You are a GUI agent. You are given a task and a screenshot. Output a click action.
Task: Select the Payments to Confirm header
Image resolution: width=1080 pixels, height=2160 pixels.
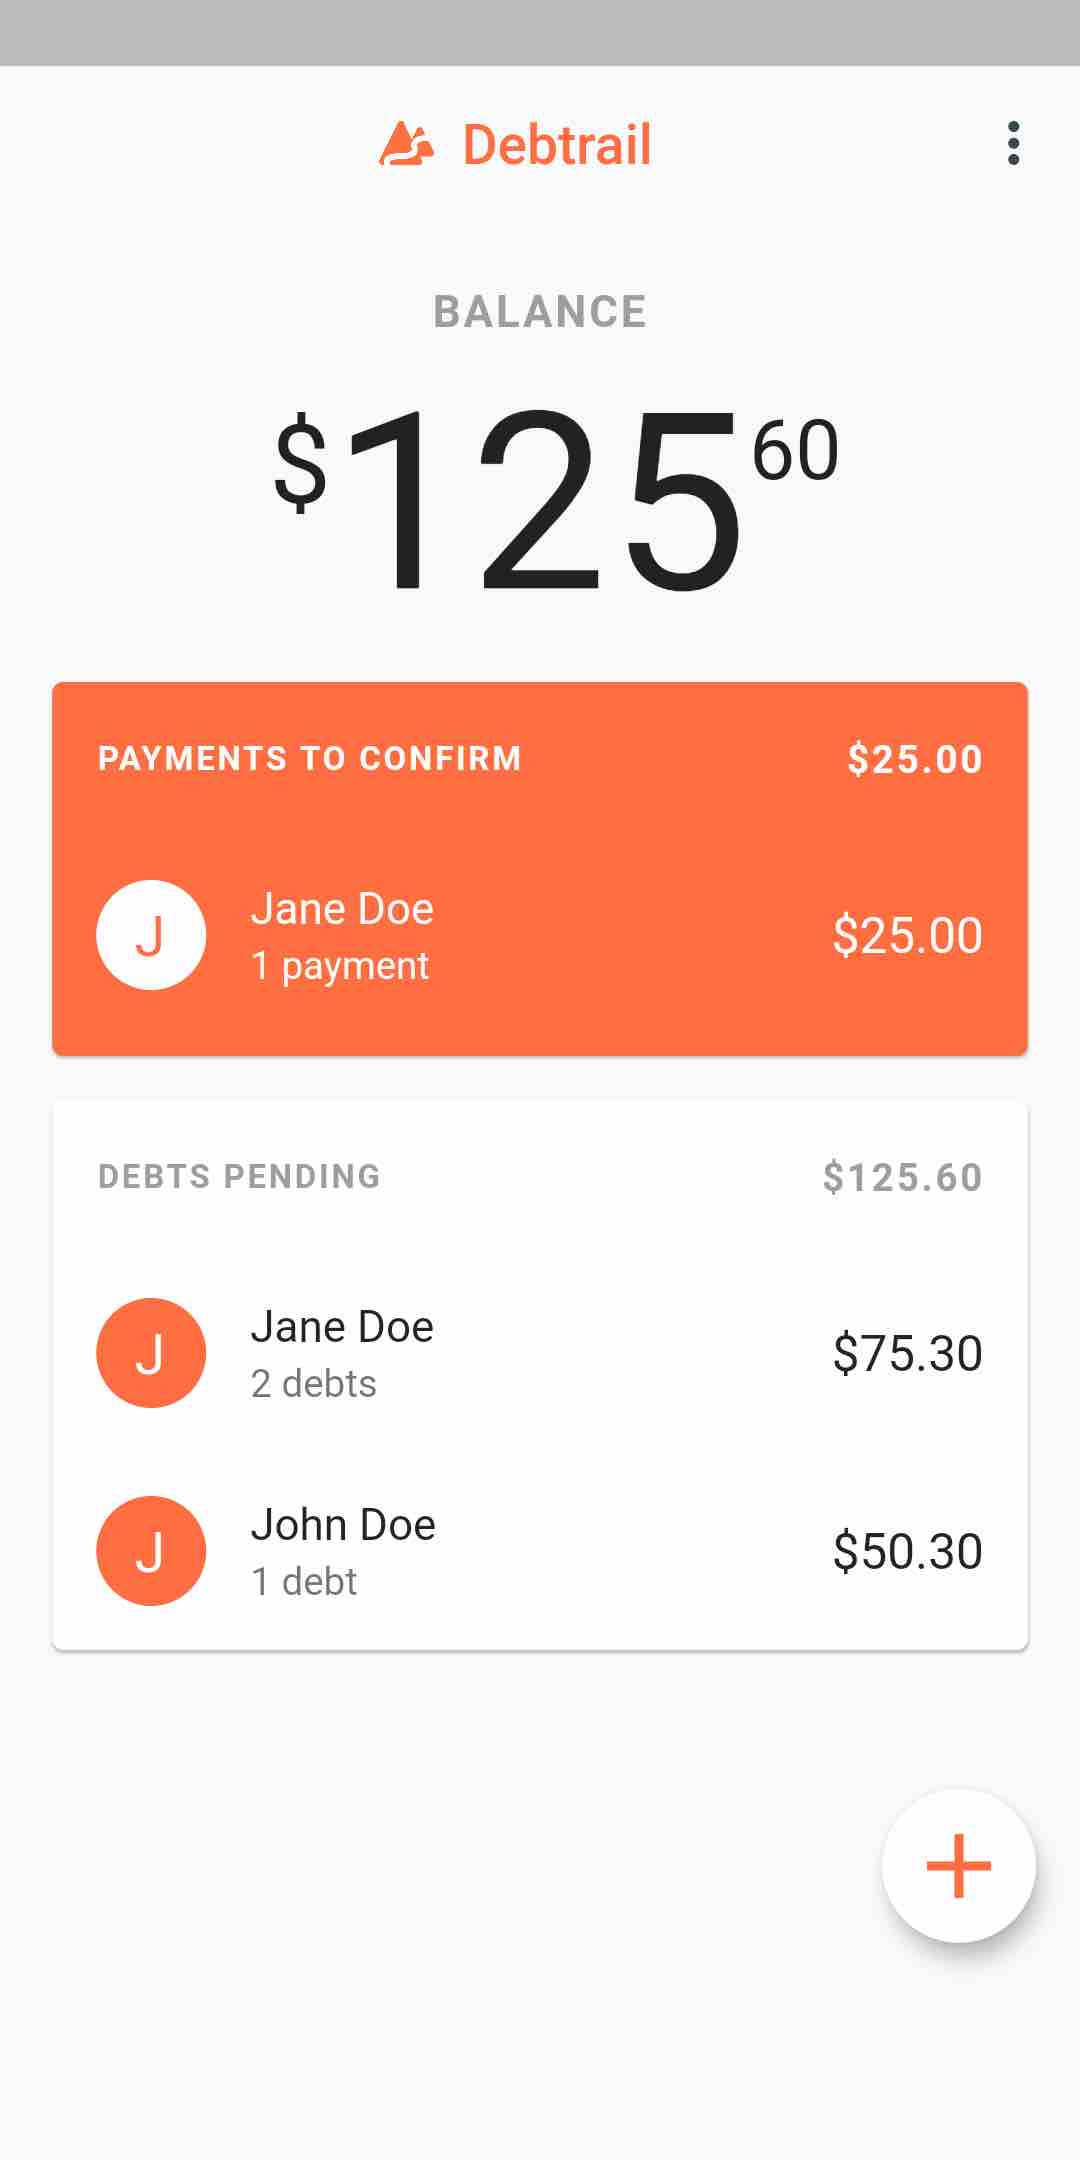coord(310,758)
